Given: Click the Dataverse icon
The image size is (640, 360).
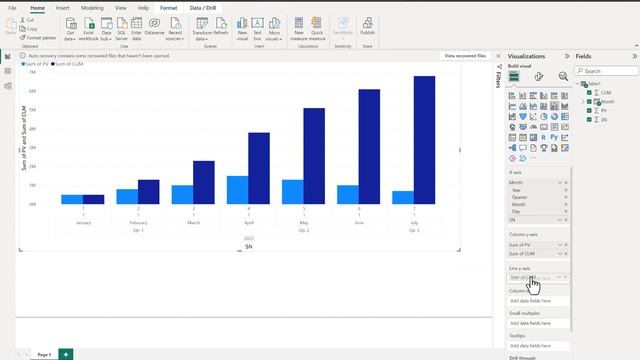Looking at the screenshot, I should coord(154,26).
